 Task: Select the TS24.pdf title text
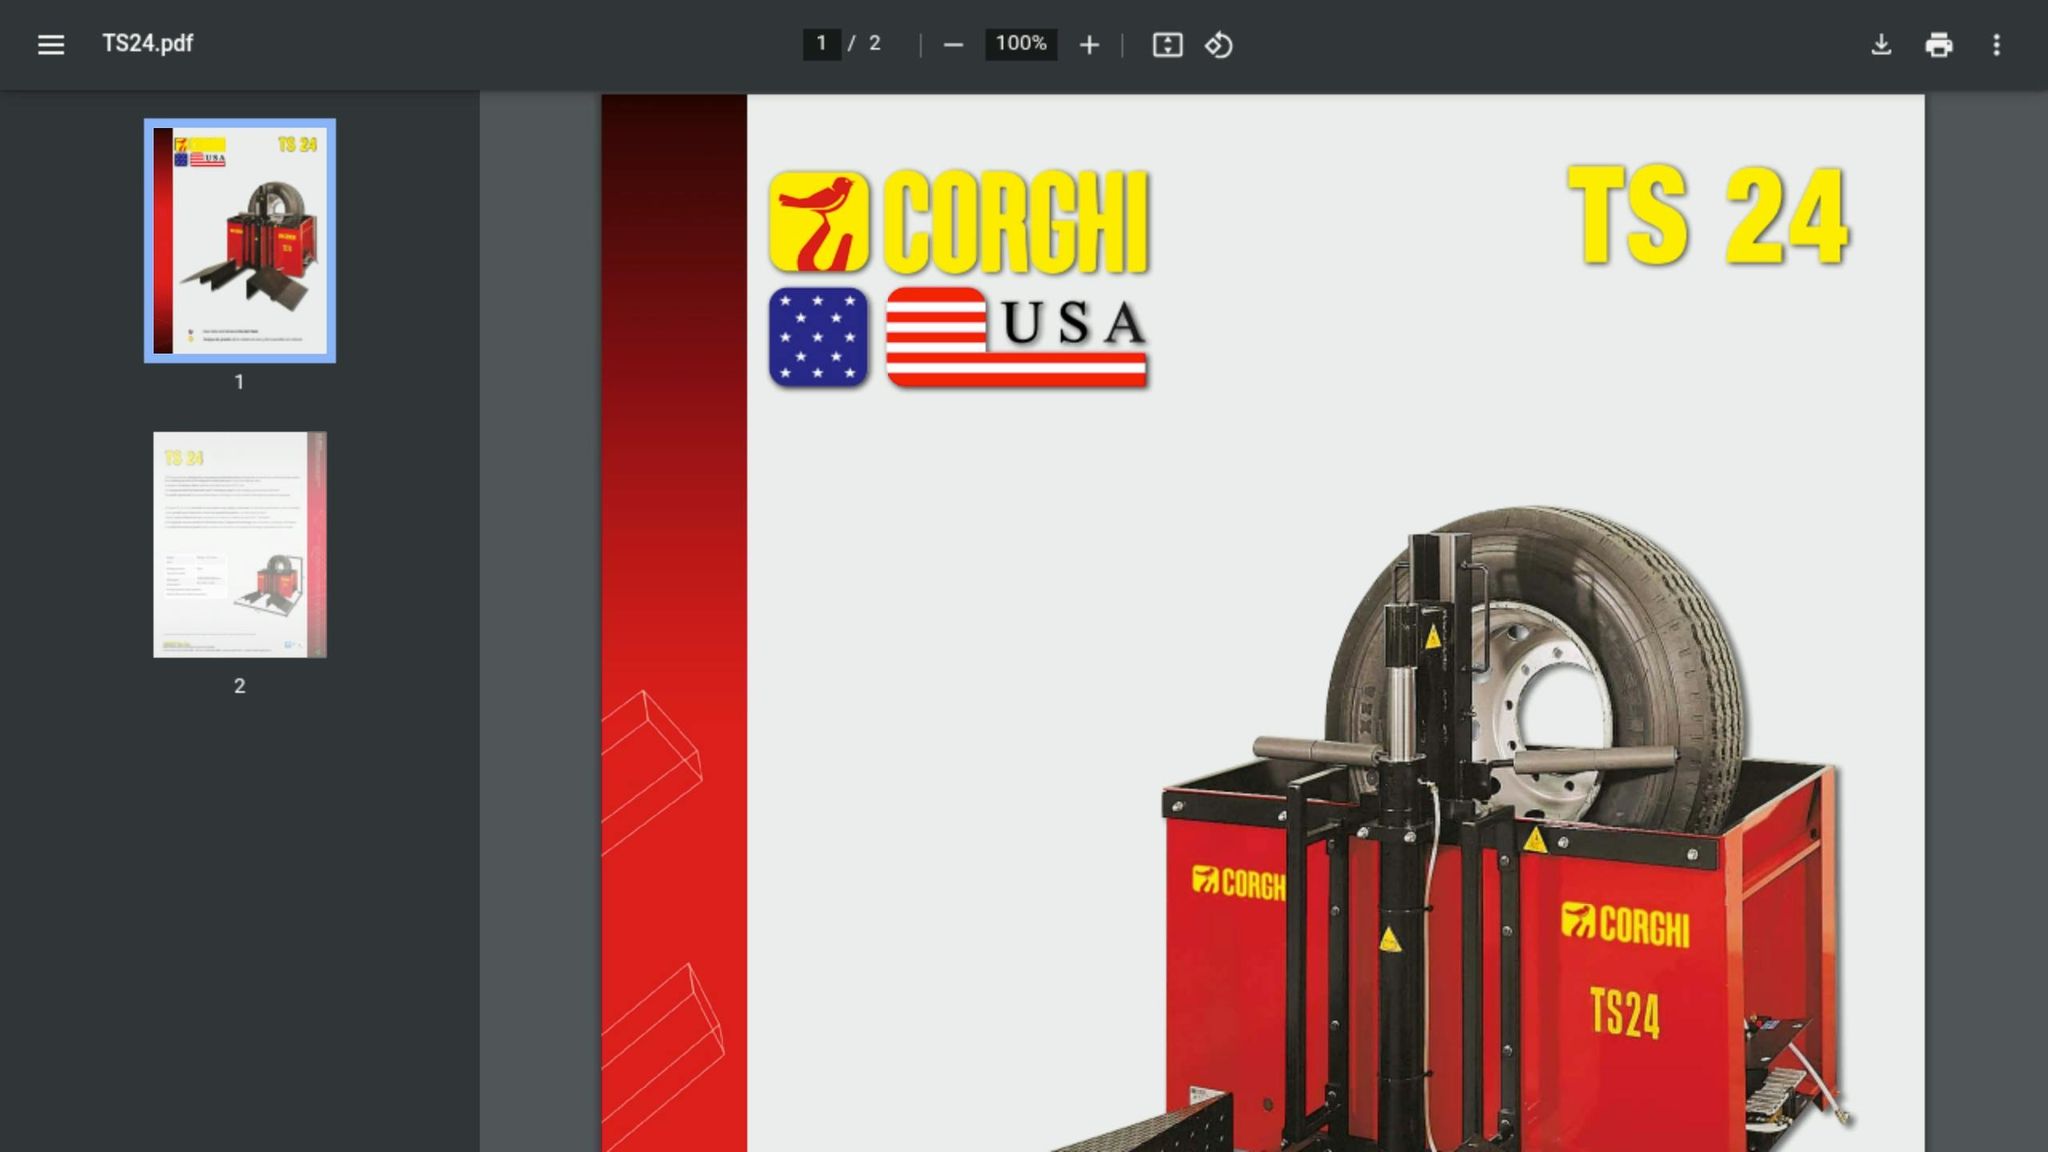[145, 44]
